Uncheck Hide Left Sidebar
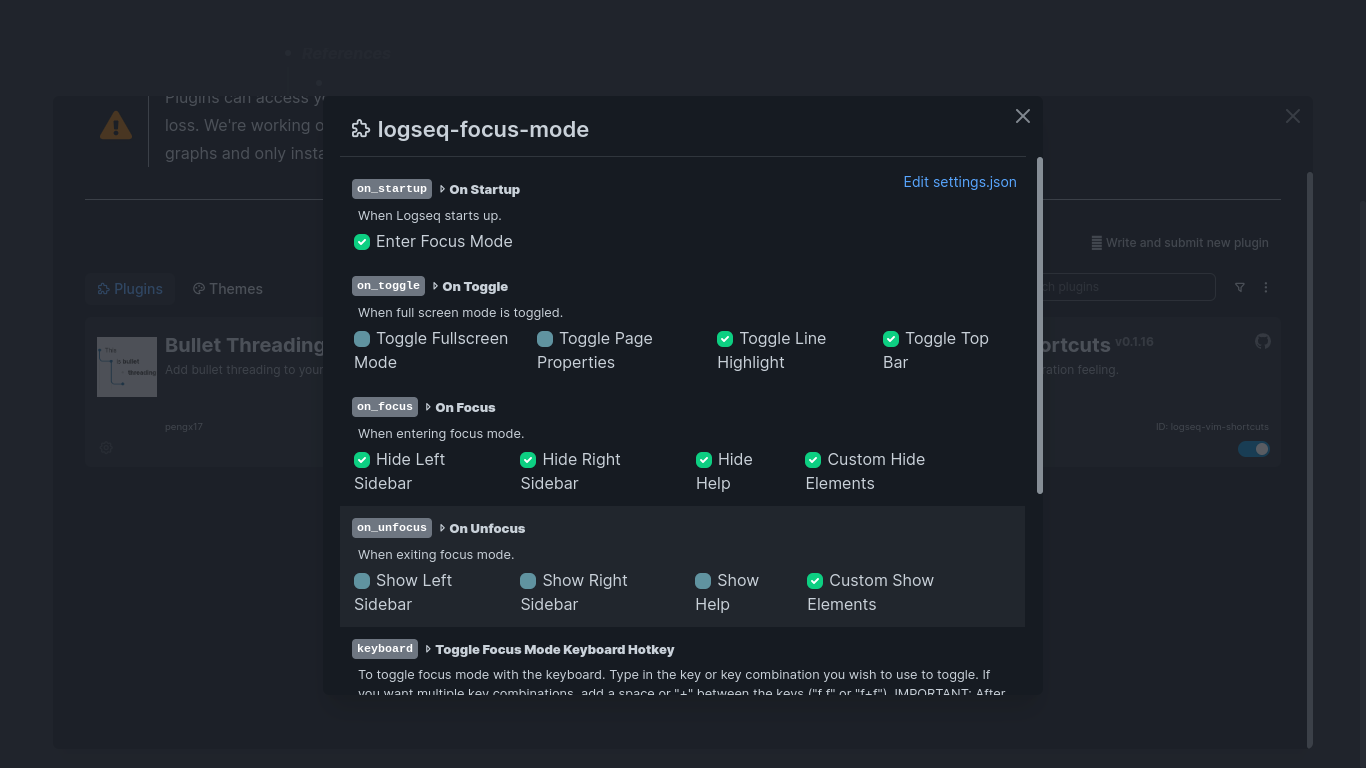The image size is (1366, 768). click(362, 460)
